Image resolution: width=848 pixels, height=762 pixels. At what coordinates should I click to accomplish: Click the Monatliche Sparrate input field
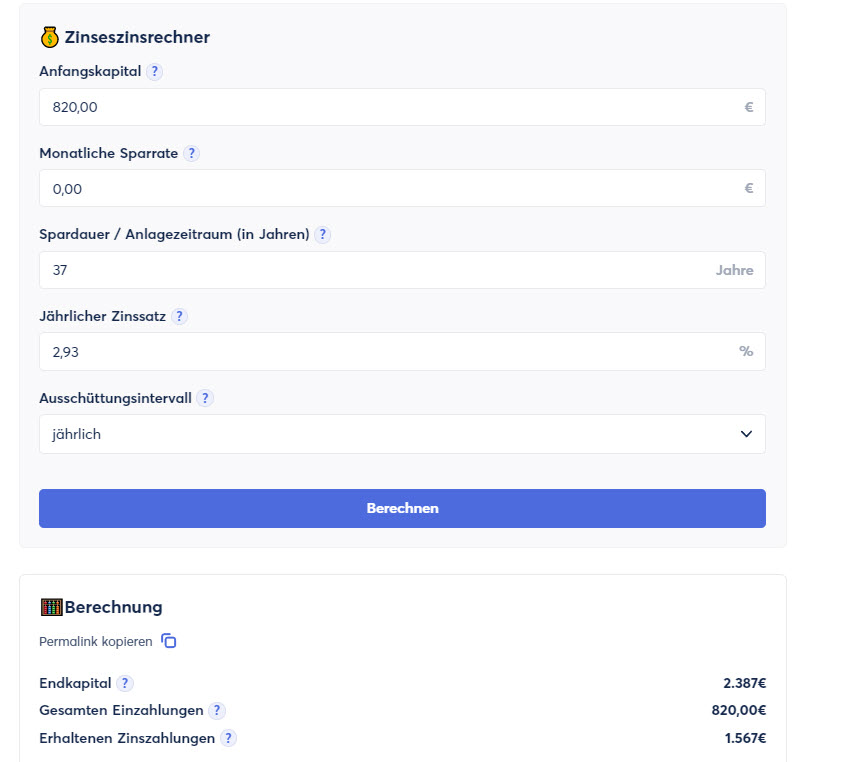pos(390,188)
